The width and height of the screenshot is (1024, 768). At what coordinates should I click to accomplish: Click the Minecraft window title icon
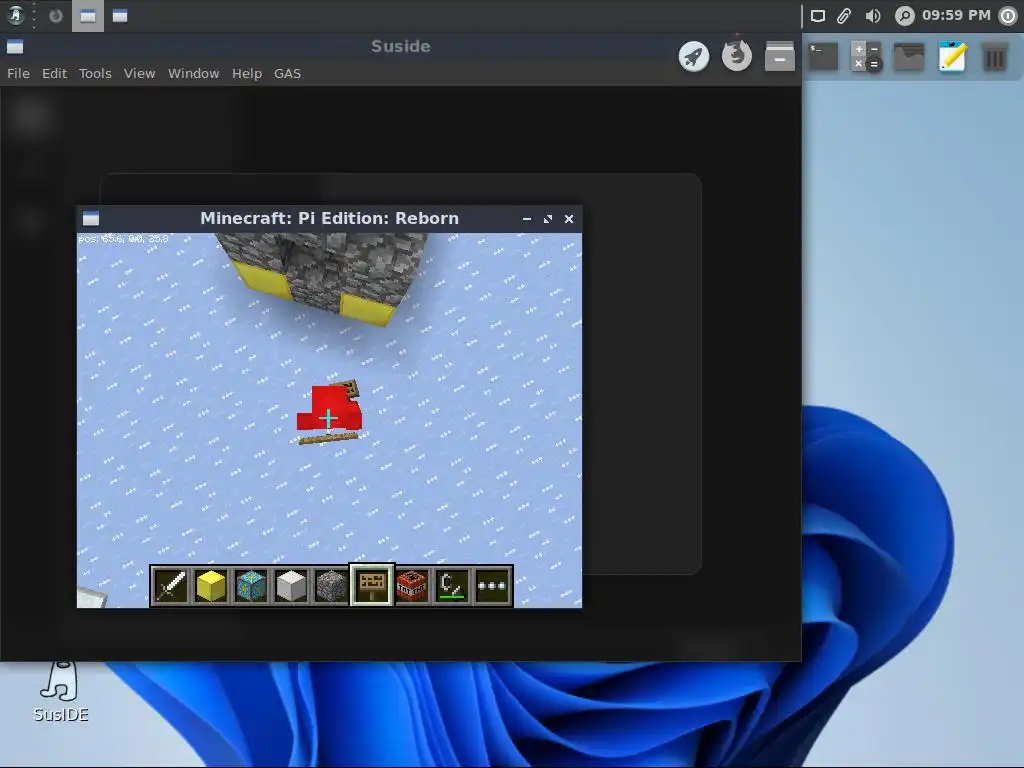[x=91, y=218]
